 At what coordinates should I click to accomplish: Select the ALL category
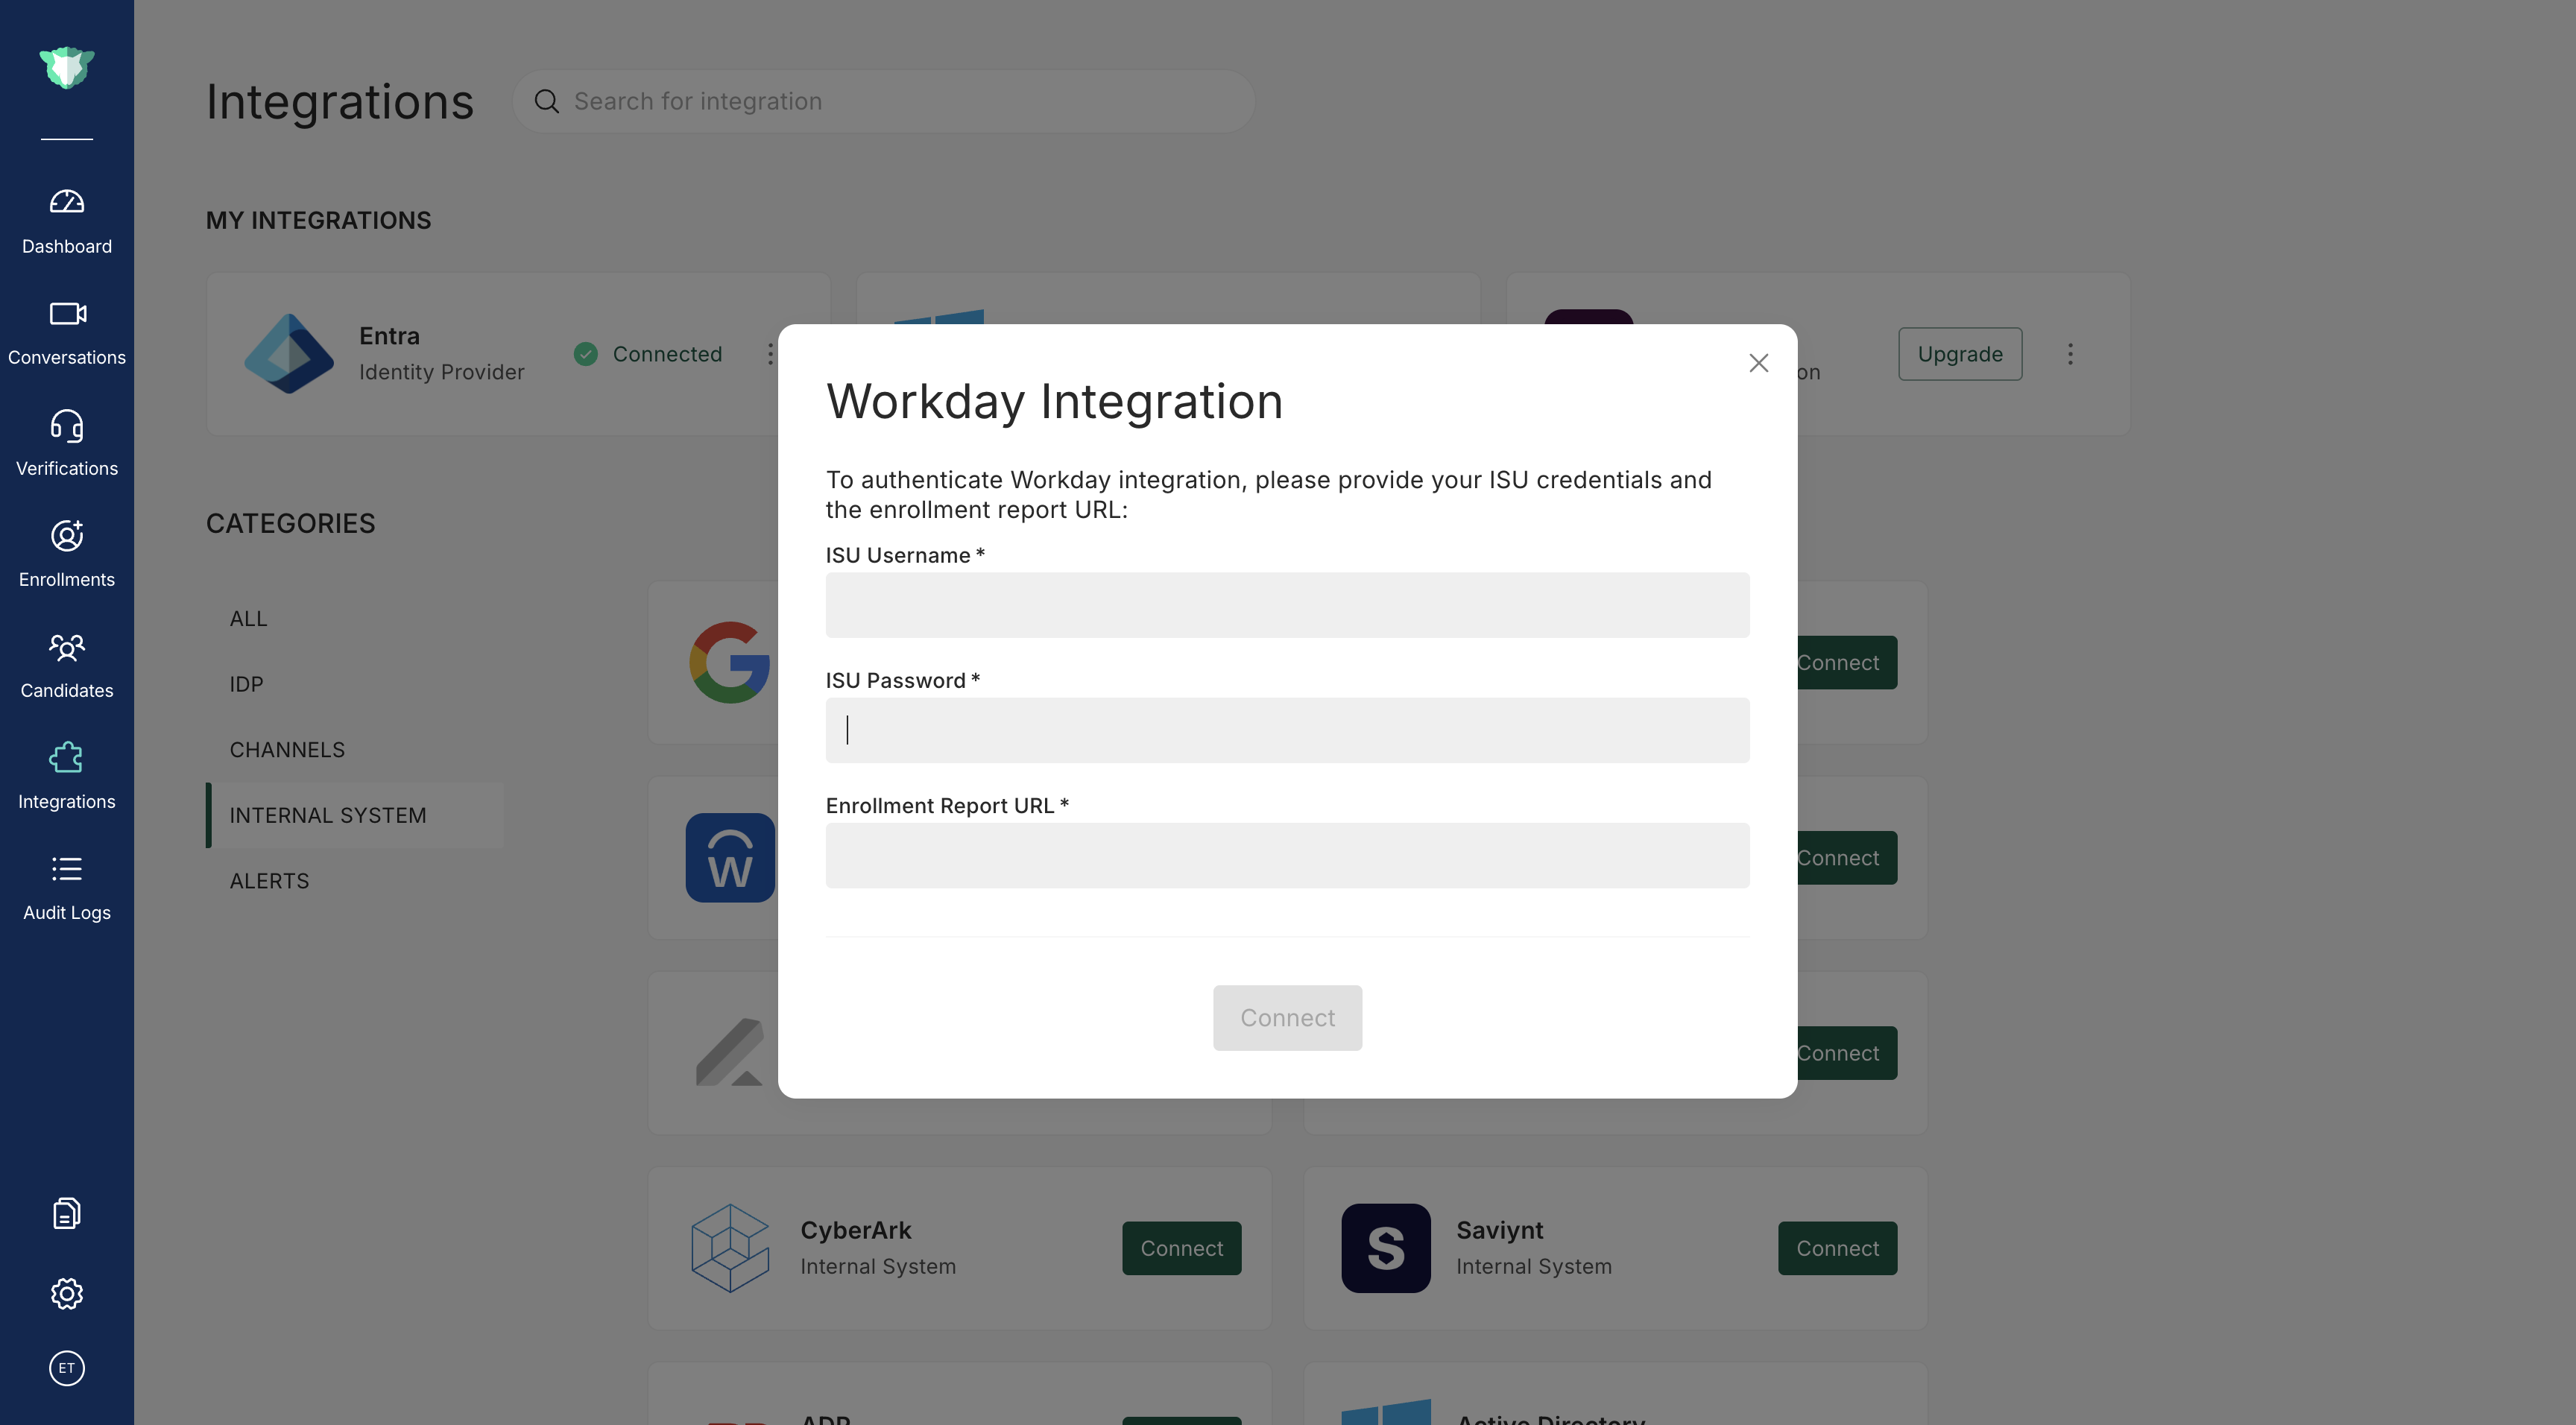tap(248, 619)
